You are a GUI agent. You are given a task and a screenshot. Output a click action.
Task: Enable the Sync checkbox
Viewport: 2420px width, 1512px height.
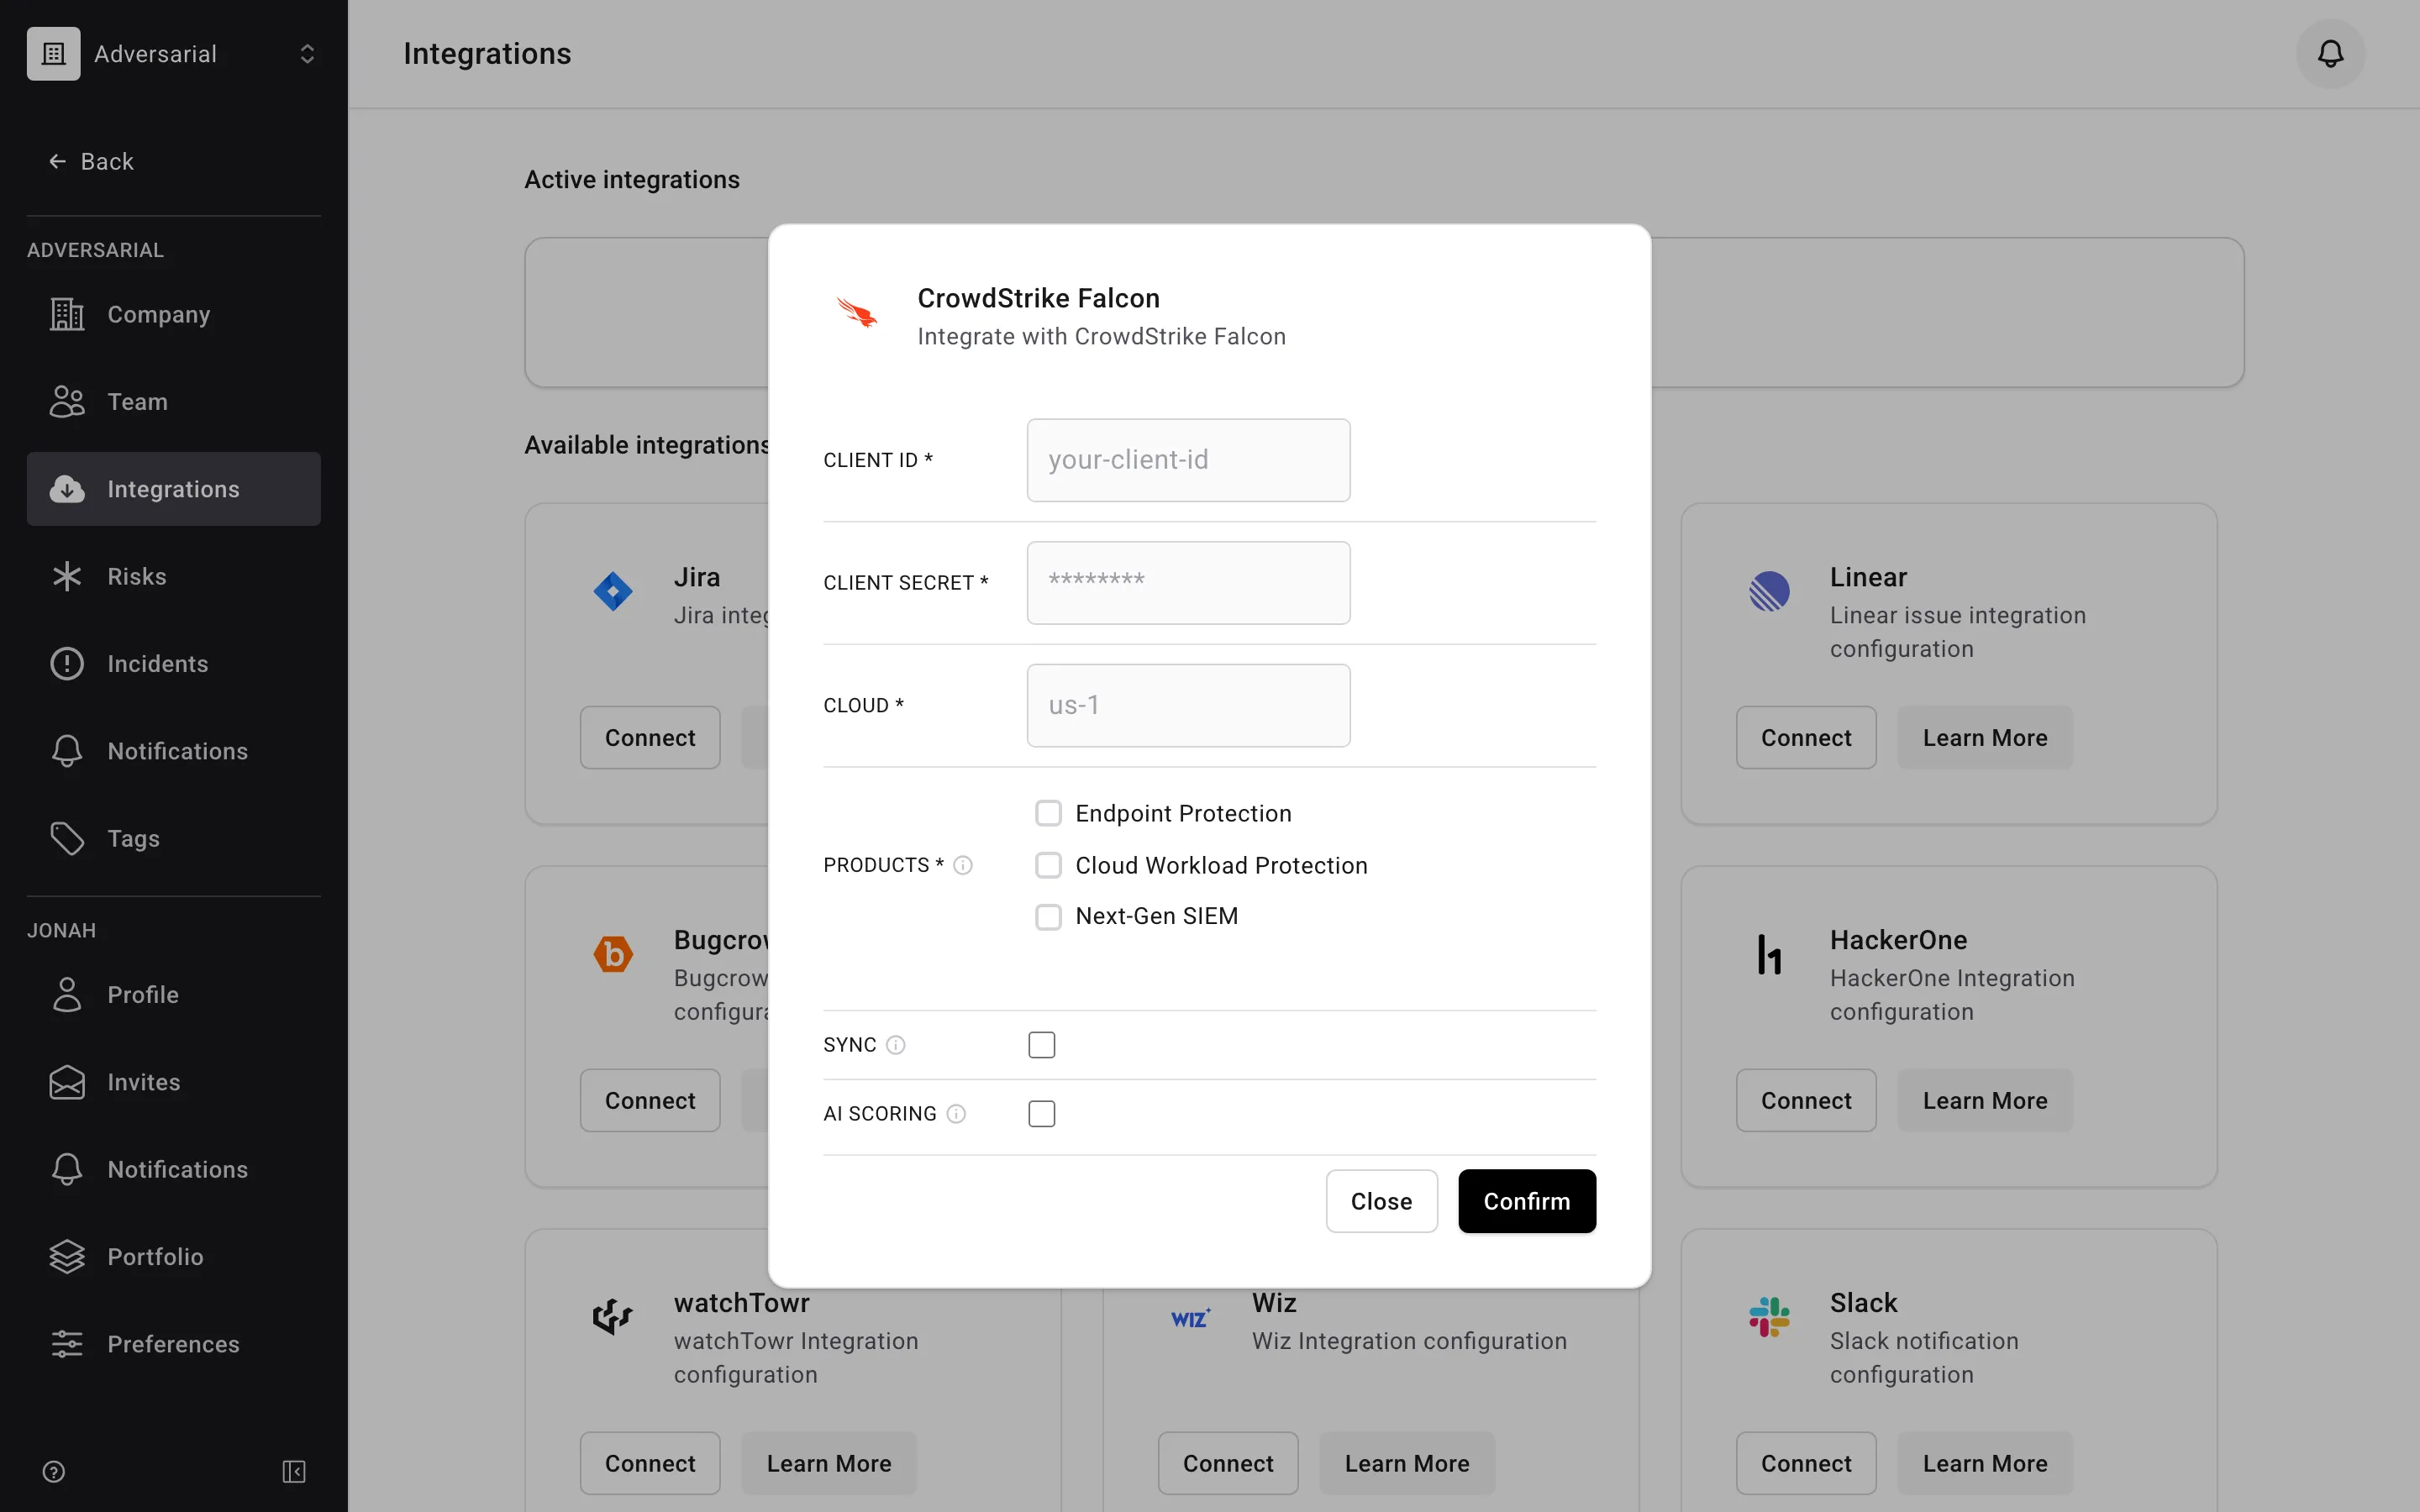pyautogui.click(x=1041, y=1045)
